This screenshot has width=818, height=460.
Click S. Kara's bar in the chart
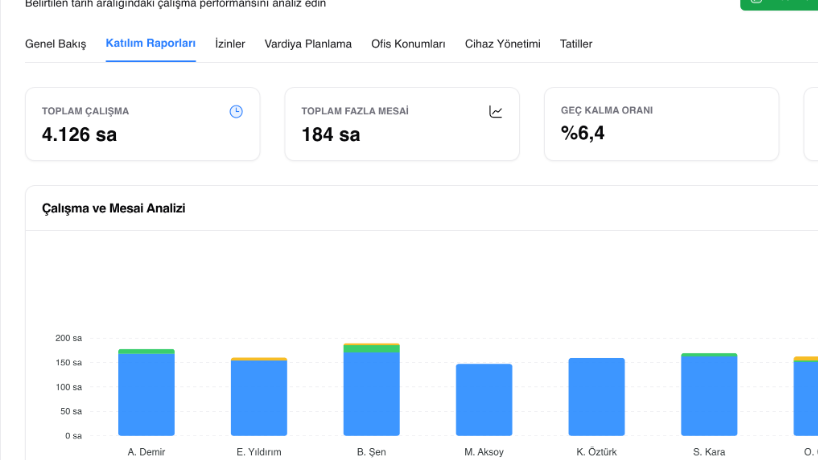(x=709, y=394)
